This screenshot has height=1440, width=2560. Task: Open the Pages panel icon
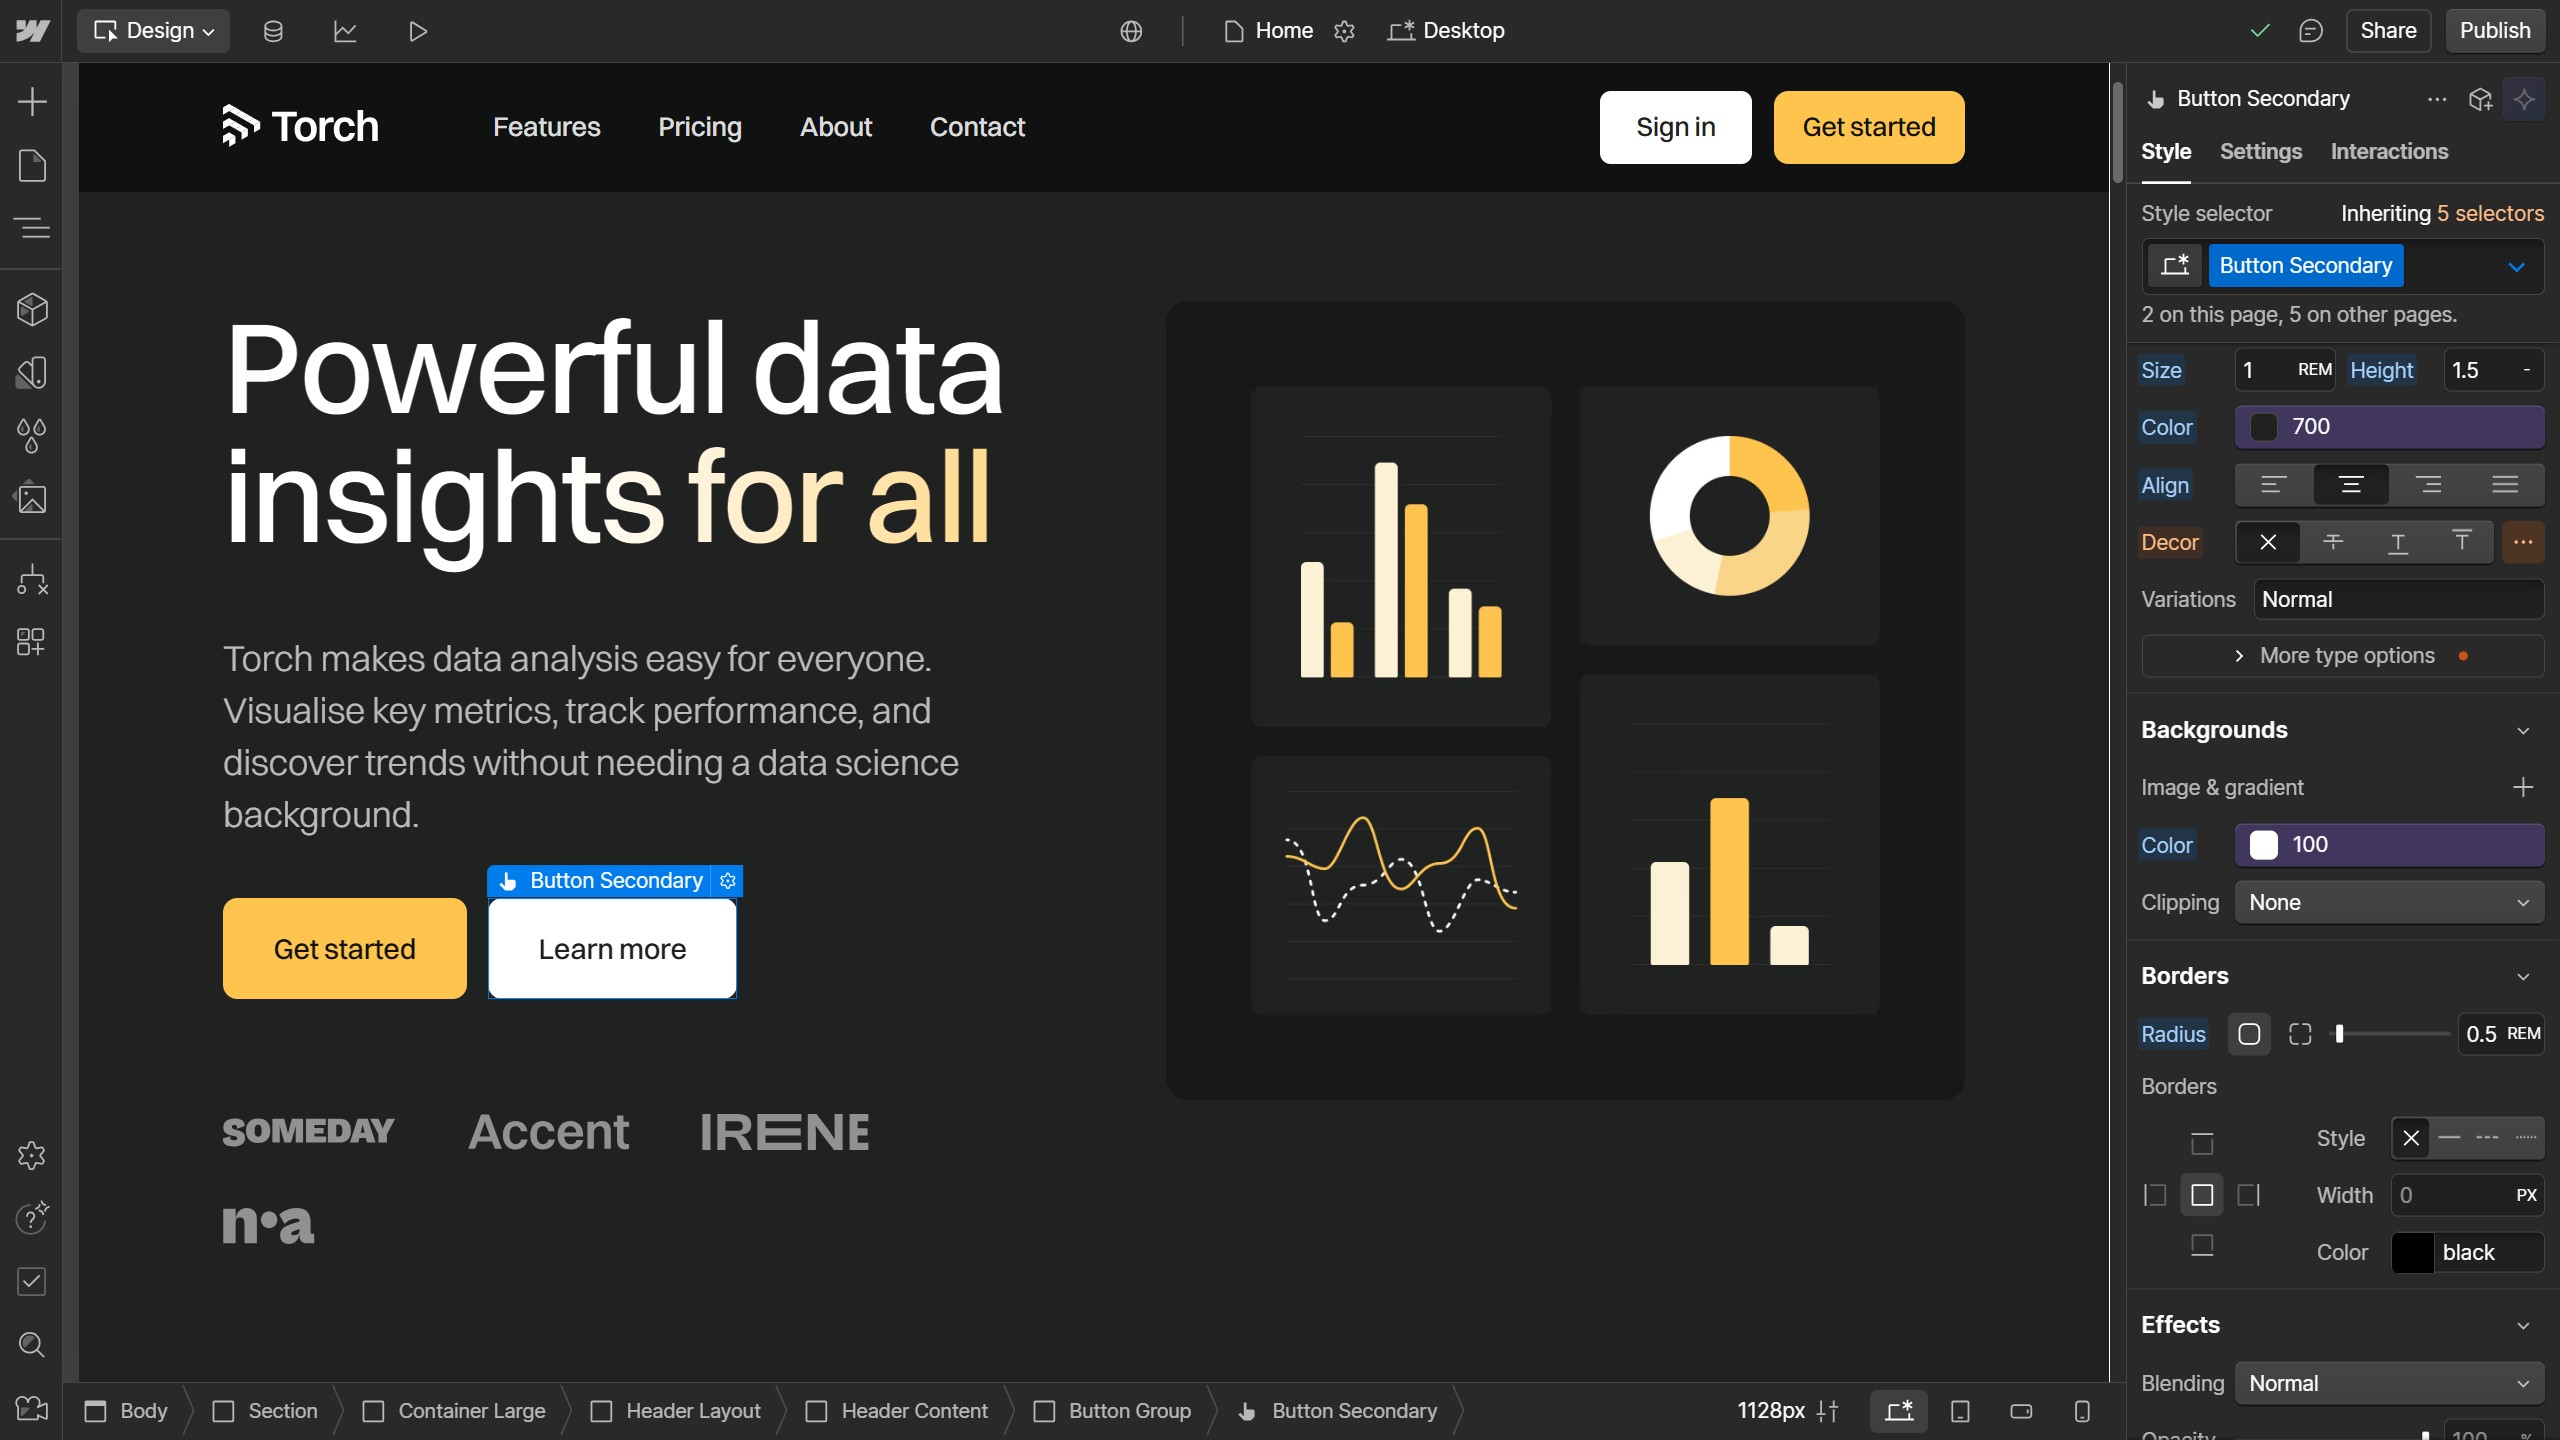pyautogui.click(x=32, y=165)
